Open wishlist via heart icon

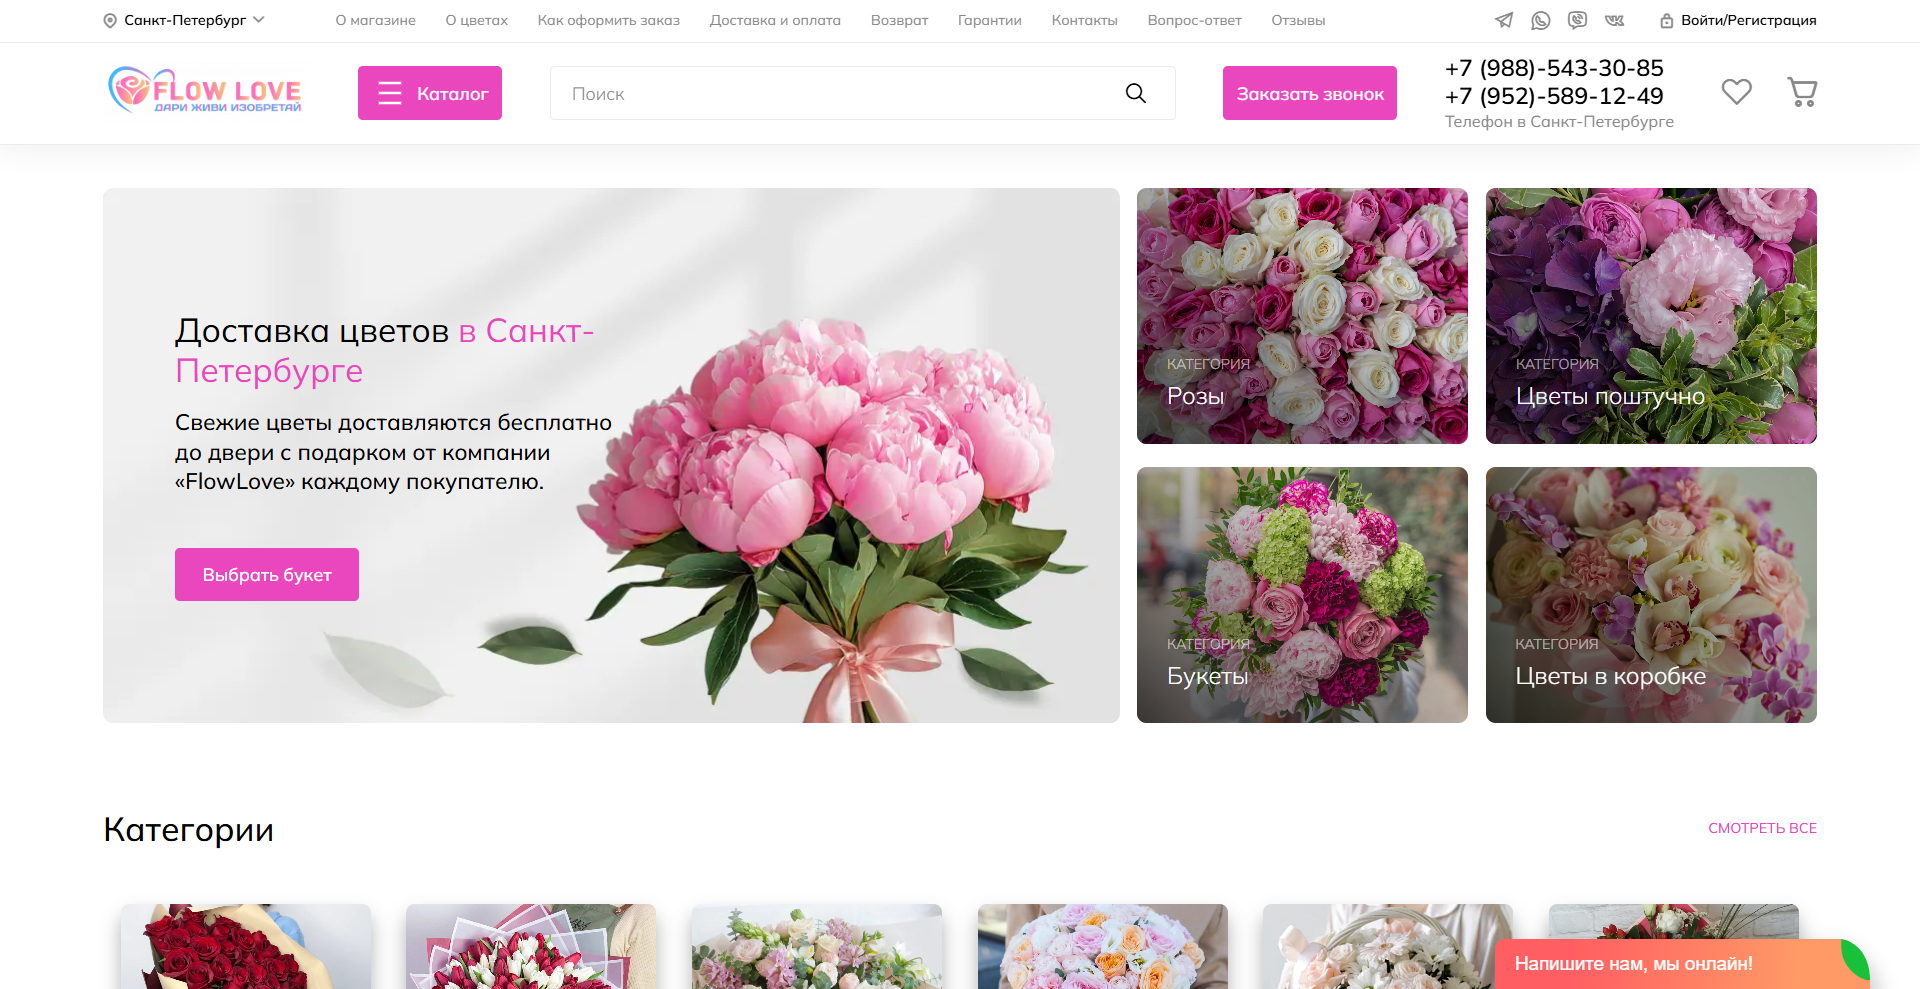(x=1736, y=92)
